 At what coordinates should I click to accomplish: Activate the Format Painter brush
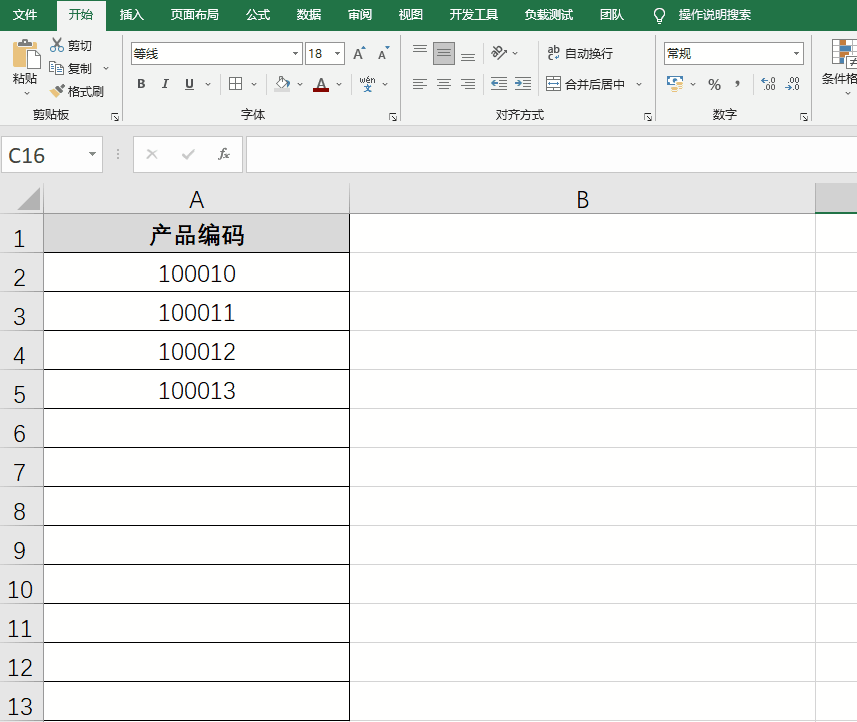[x=57, y=91]
